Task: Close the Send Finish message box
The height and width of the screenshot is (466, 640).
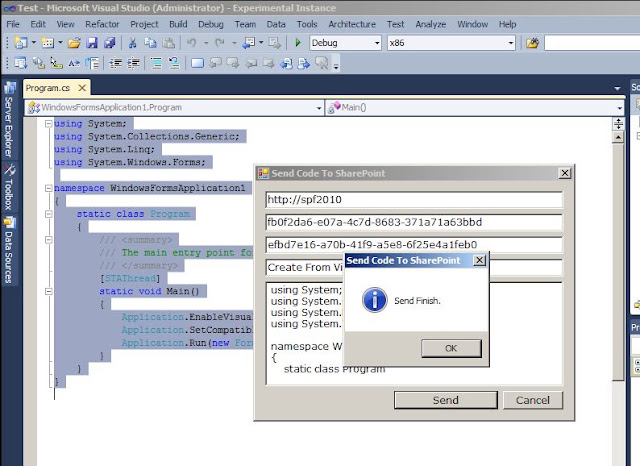Action: click(480, 260)
